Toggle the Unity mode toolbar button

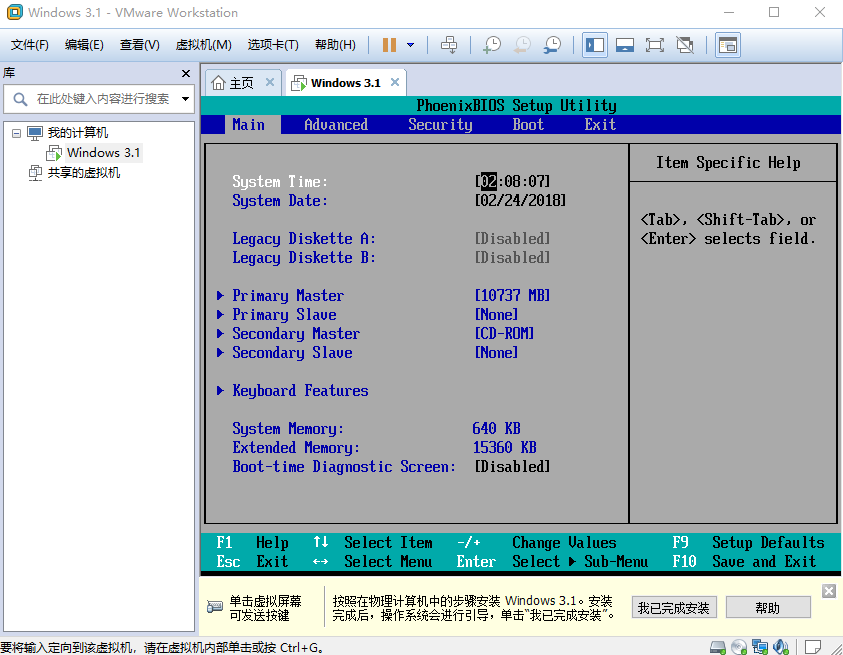(x=685, y=45)
